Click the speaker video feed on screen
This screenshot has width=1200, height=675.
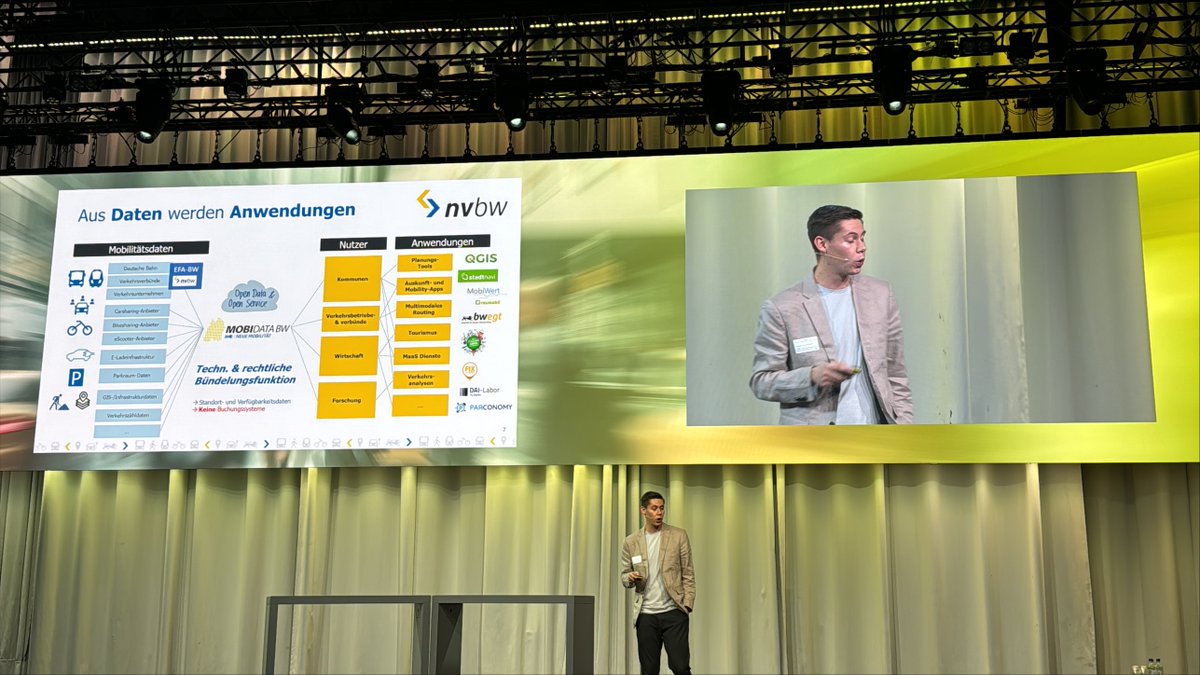coord(920,298)
